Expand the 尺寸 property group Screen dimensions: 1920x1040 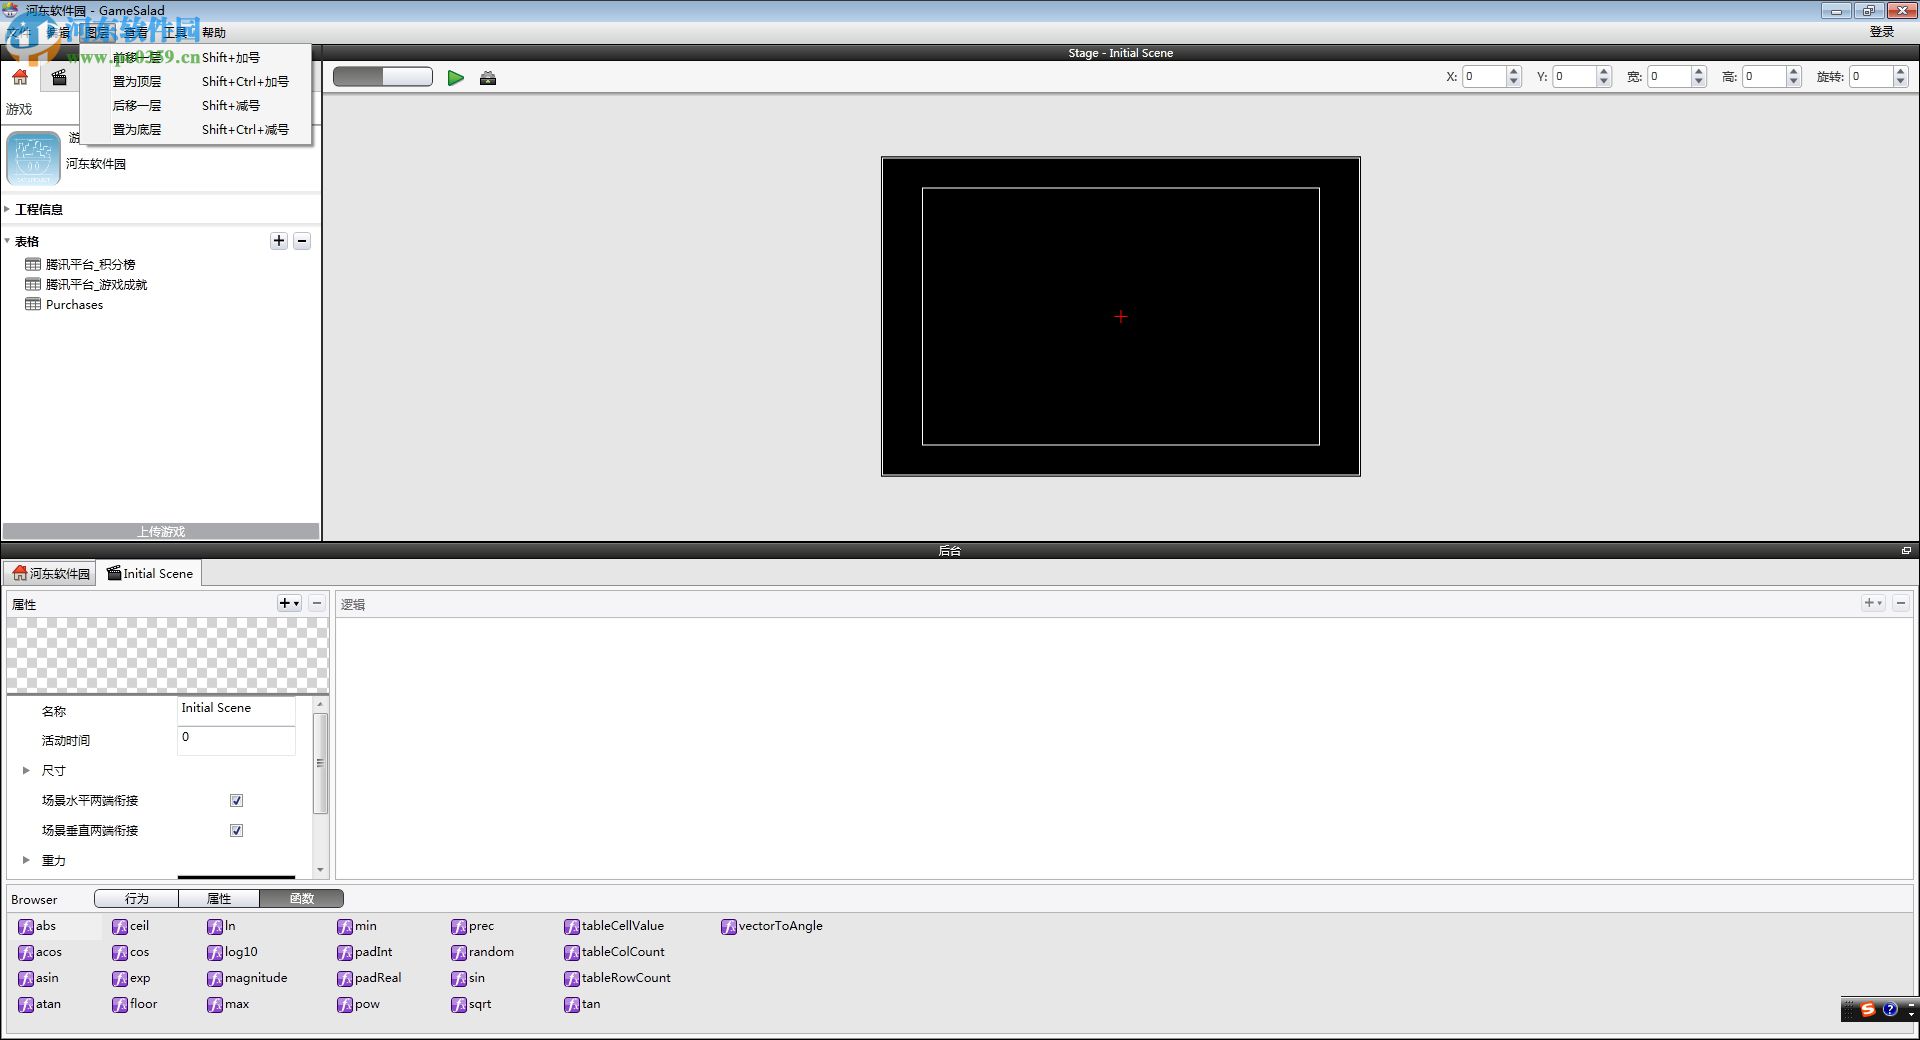coord(26,770)
